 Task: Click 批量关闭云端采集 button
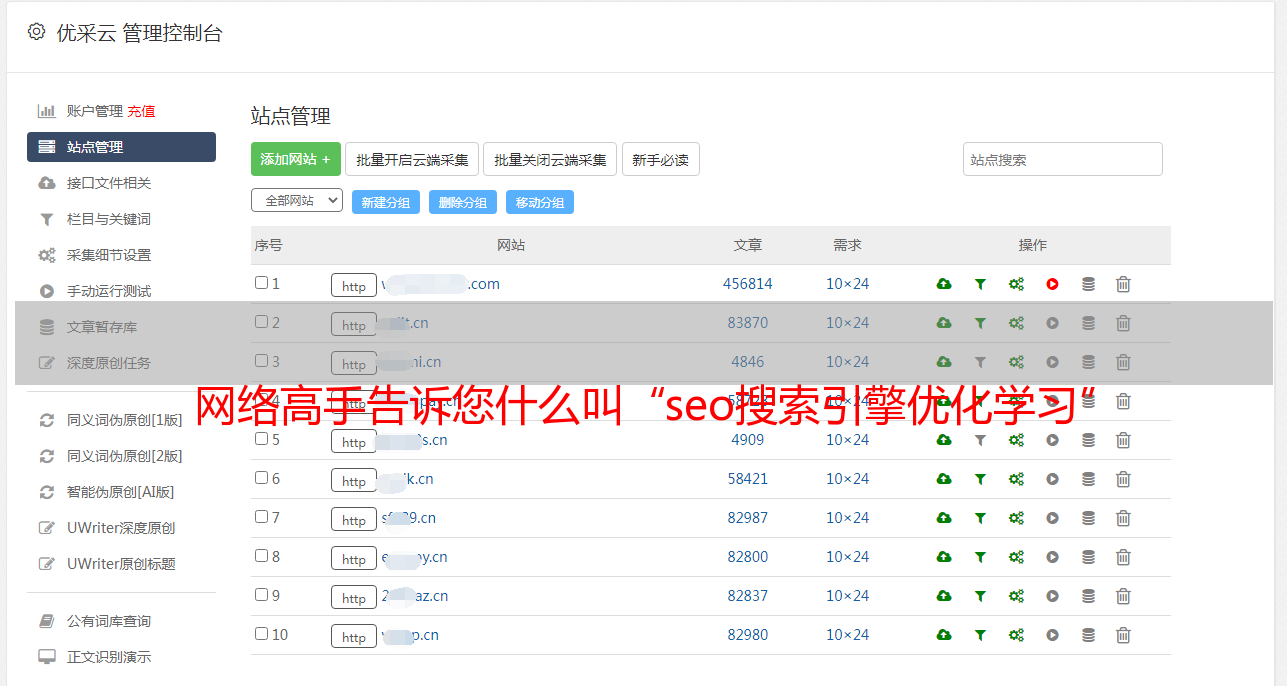pos(550,159)
